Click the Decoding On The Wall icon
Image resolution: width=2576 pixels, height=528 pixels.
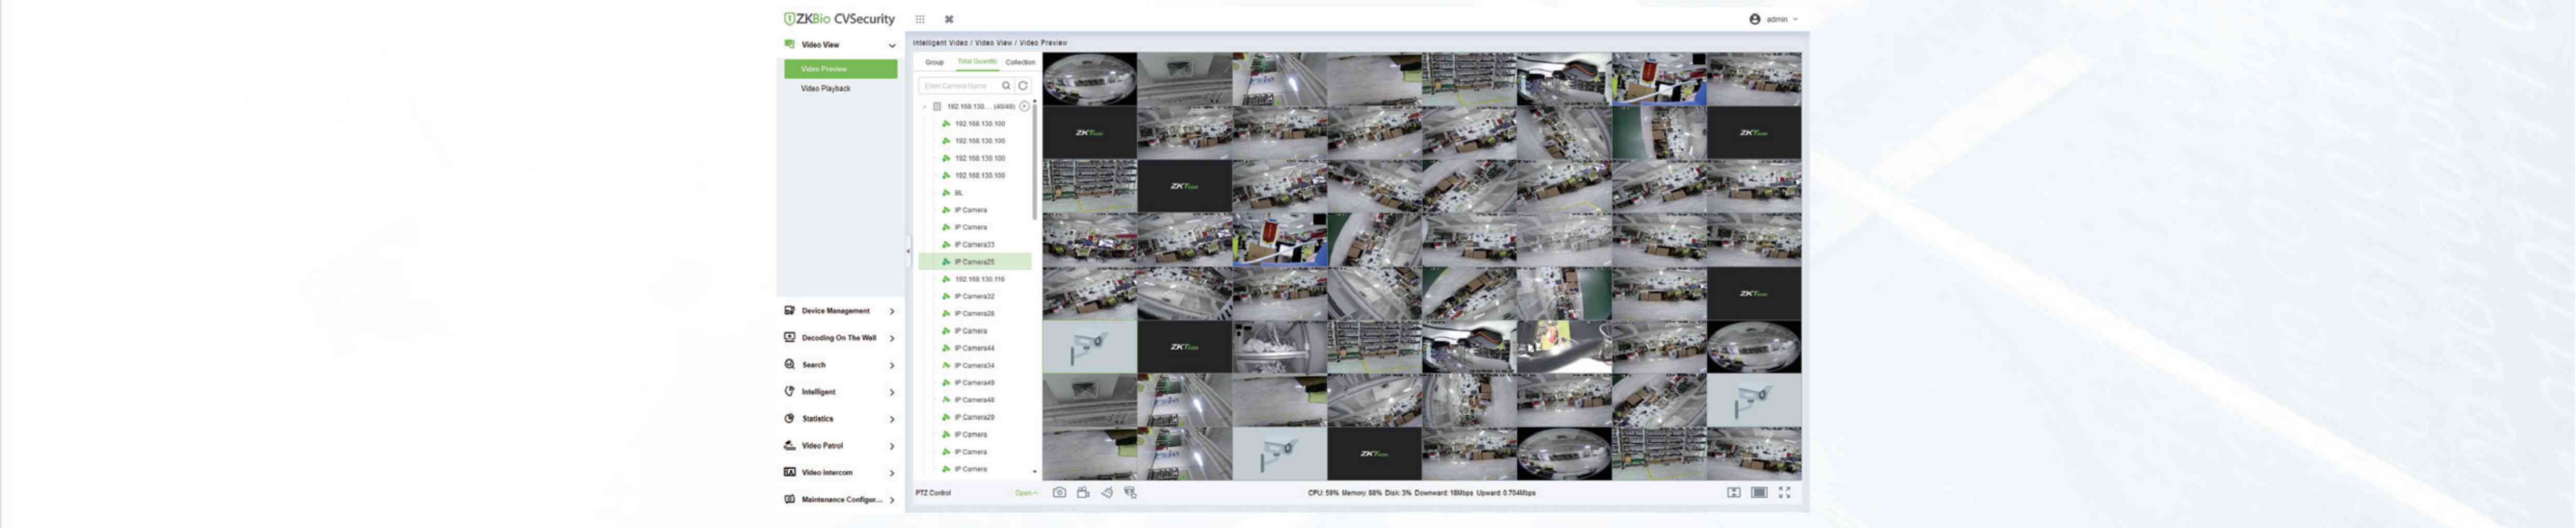[x=789, y=337]
